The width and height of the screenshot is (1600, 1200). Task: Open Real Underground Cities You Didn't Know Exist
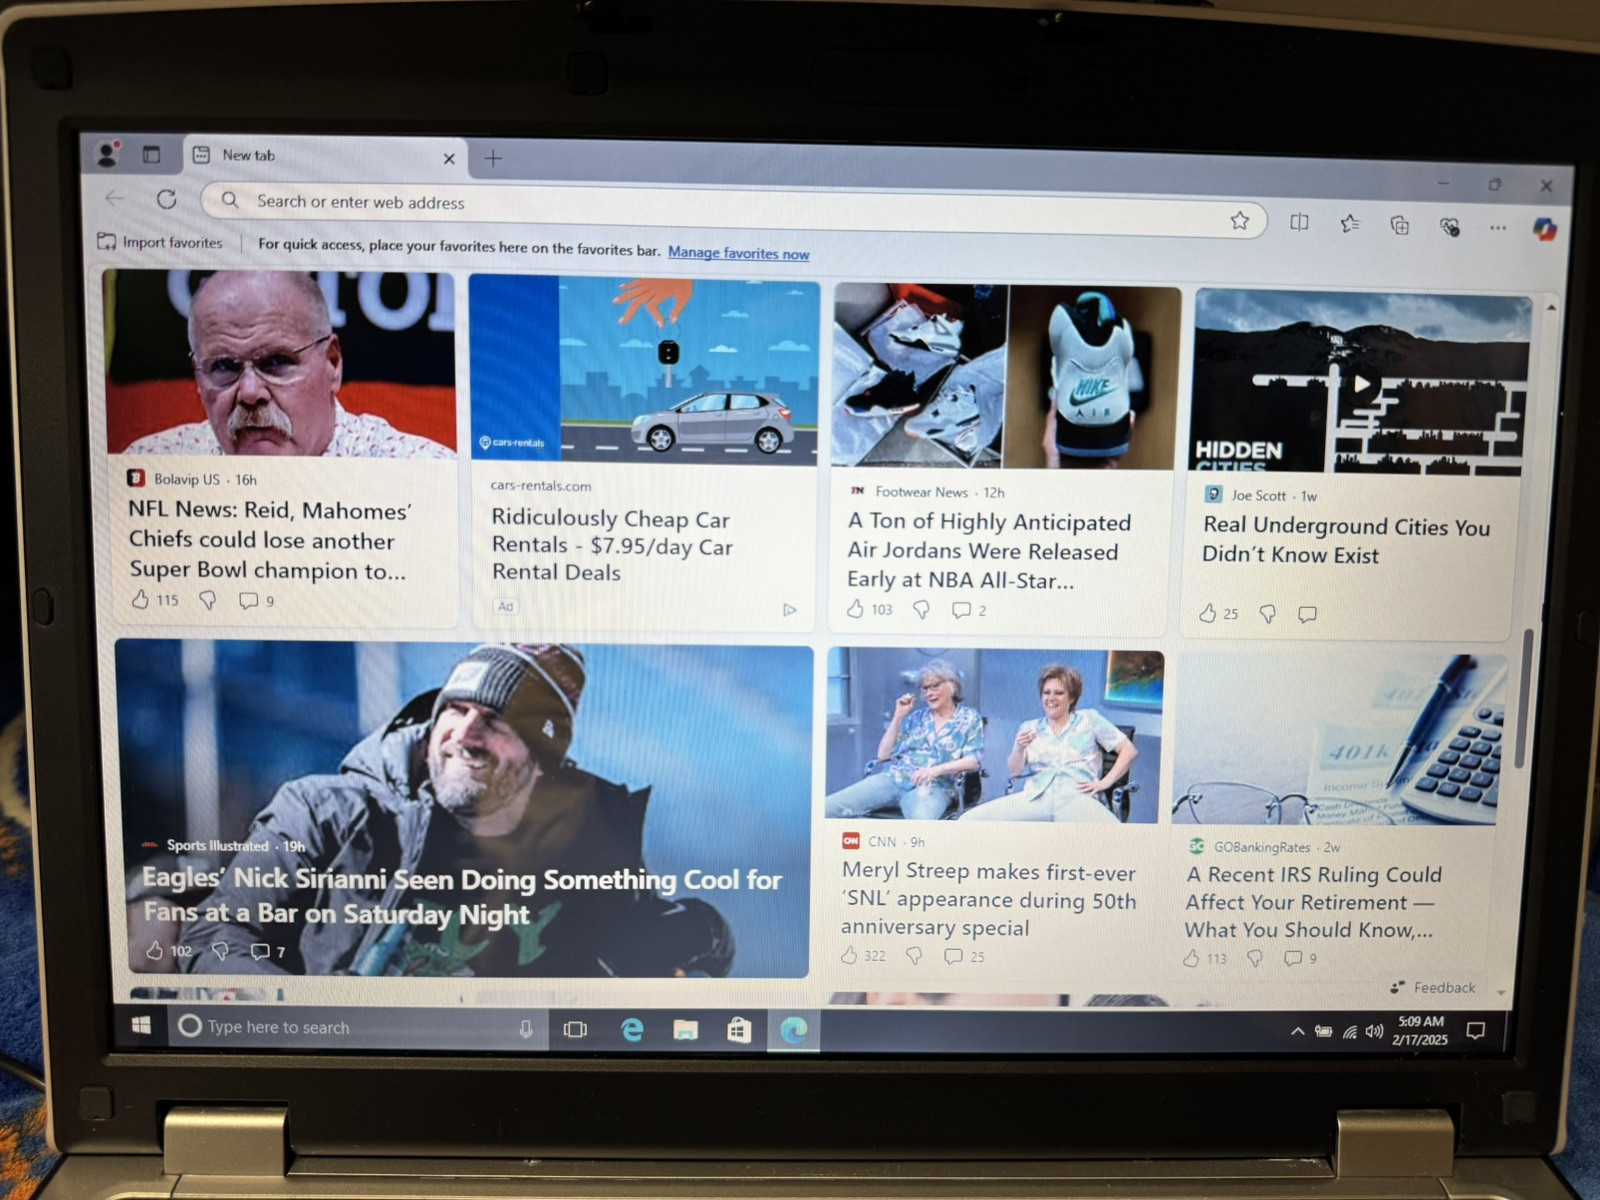click(x=1346, y=540)
